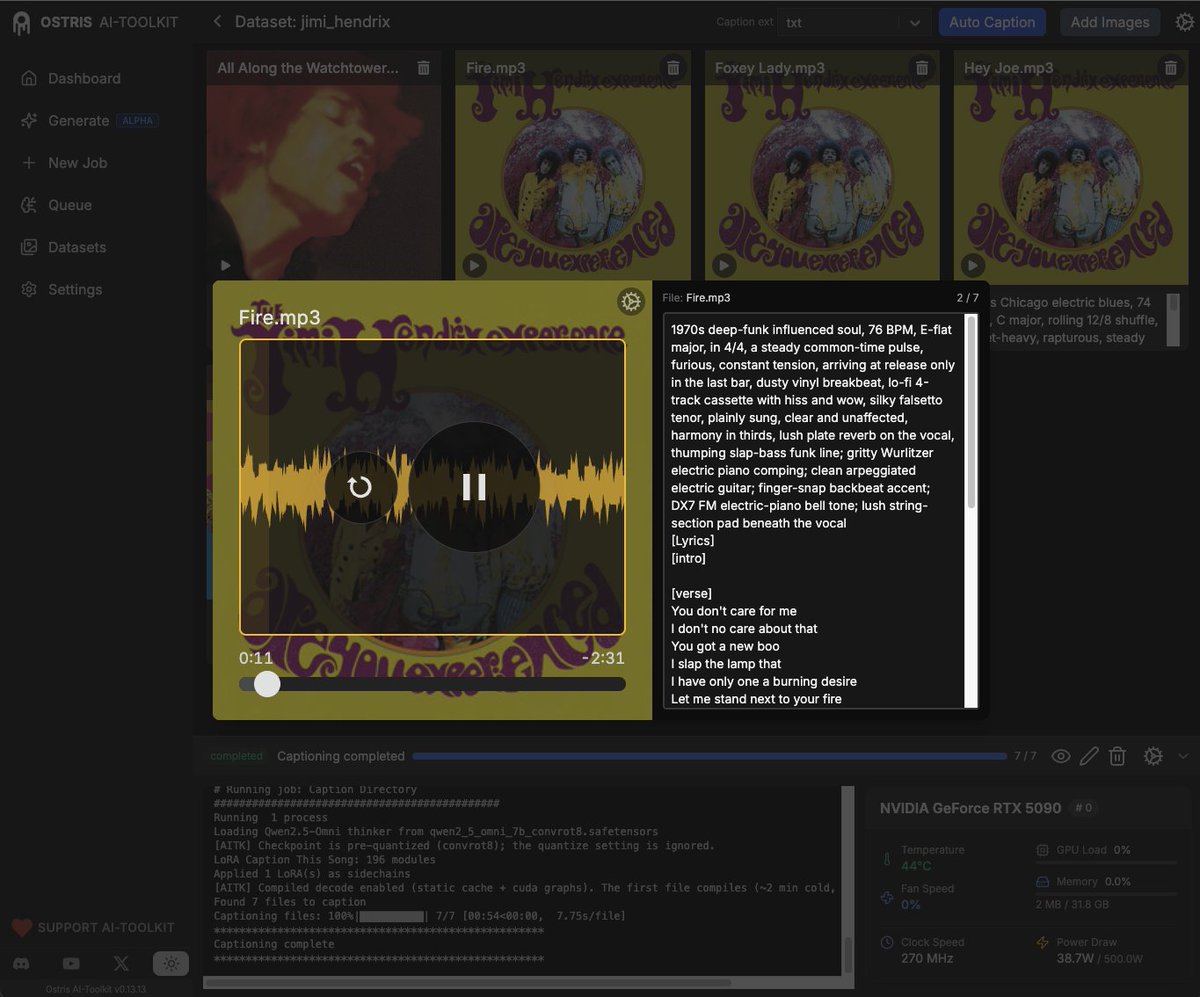Delete the All Along the Watchtower item
This screenshot has height=997, width=1200.
[x=424, y=68]
